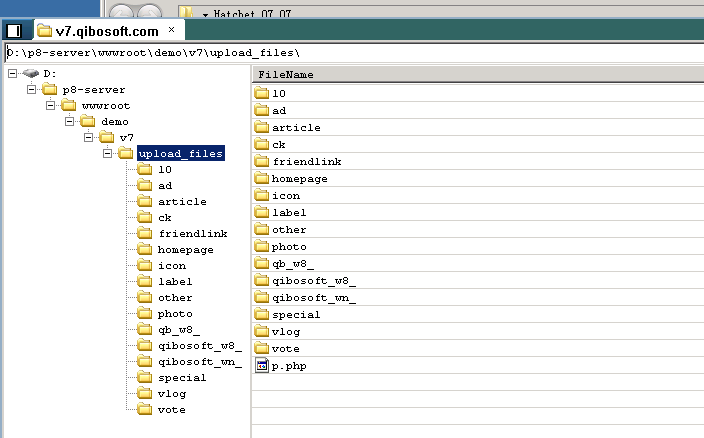Viewport: 704px width, 438px height.
Task: Collapse the demo tree node
Action: pos(68,122)
